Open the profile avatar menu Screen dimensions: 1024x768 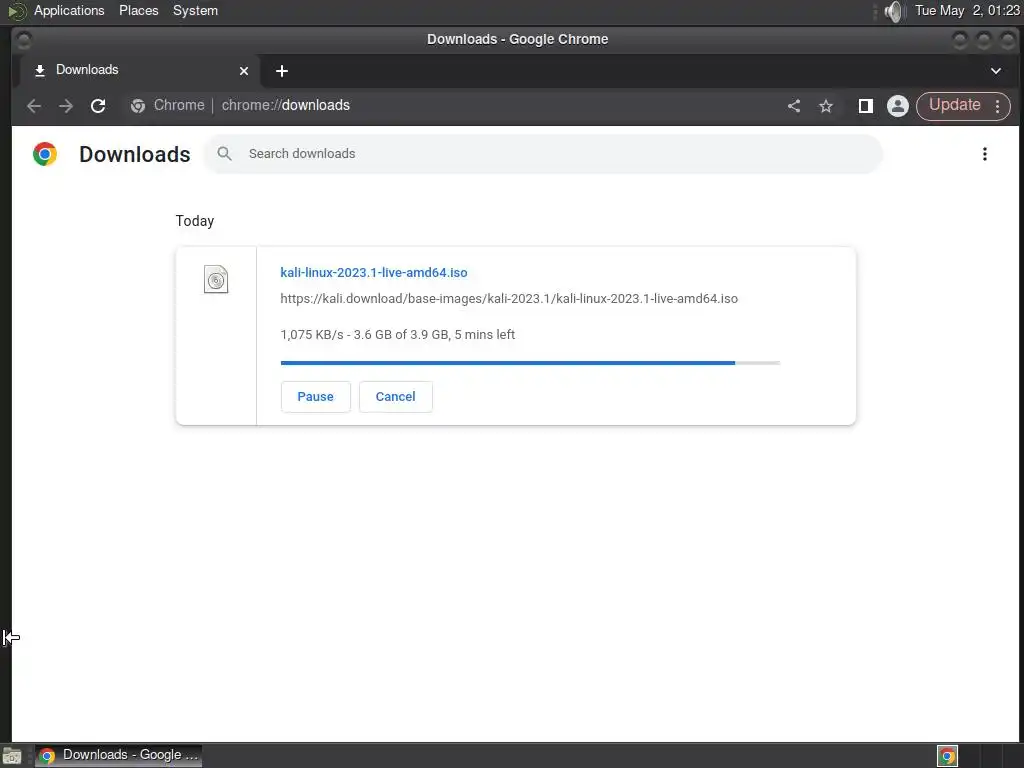point(898,106)
